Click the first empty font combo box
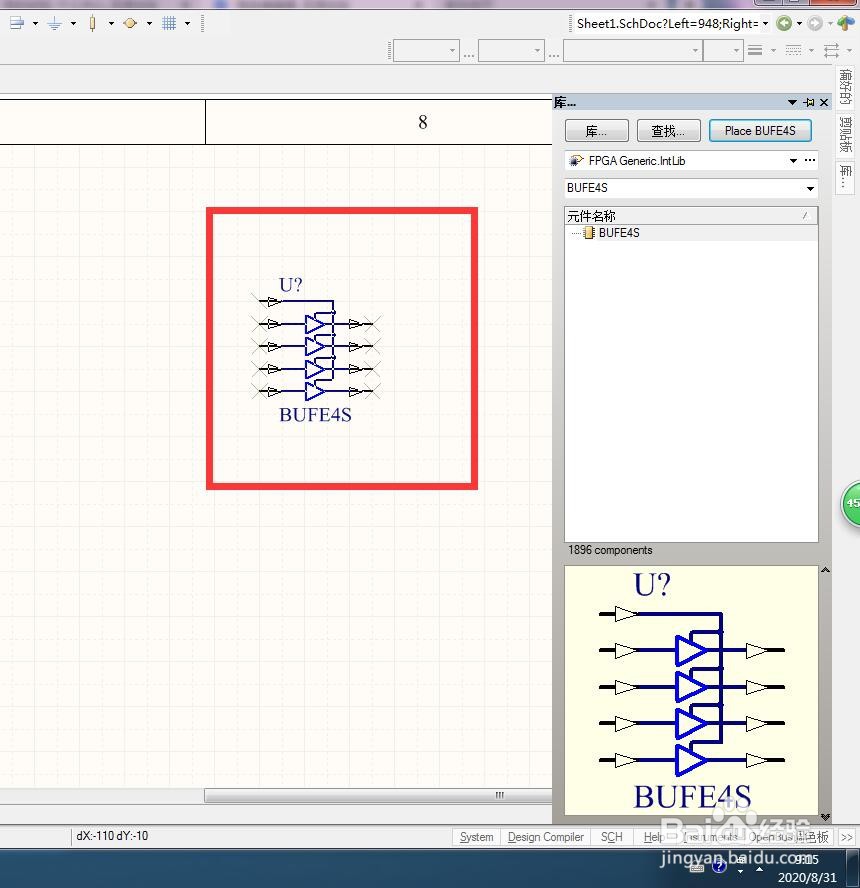The image size is (860, 888). point(426,50)
